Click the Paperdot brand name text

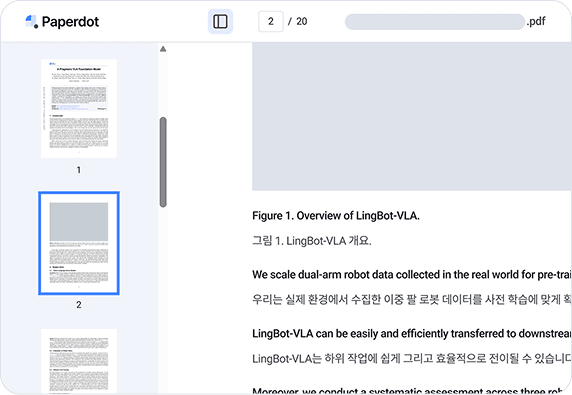(x=70, y=22)
